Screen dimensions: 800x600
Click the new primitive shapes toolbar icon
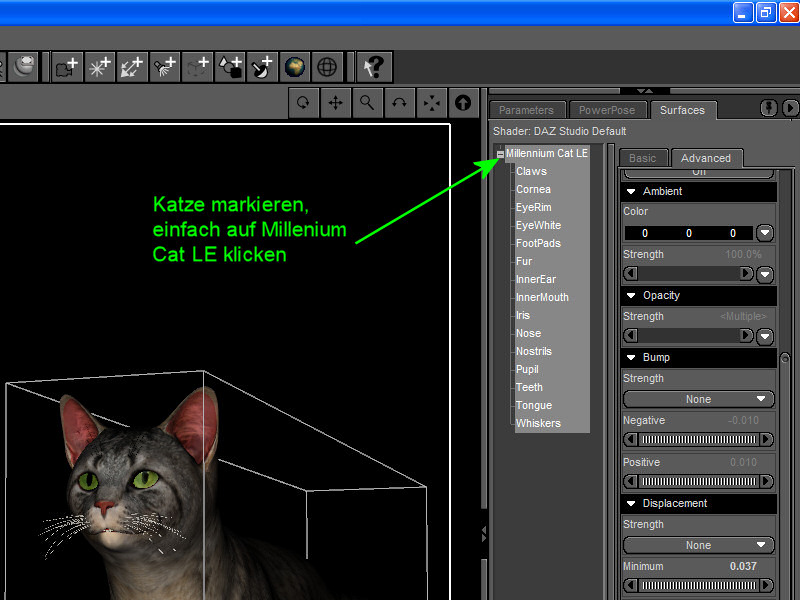point(230,67)
